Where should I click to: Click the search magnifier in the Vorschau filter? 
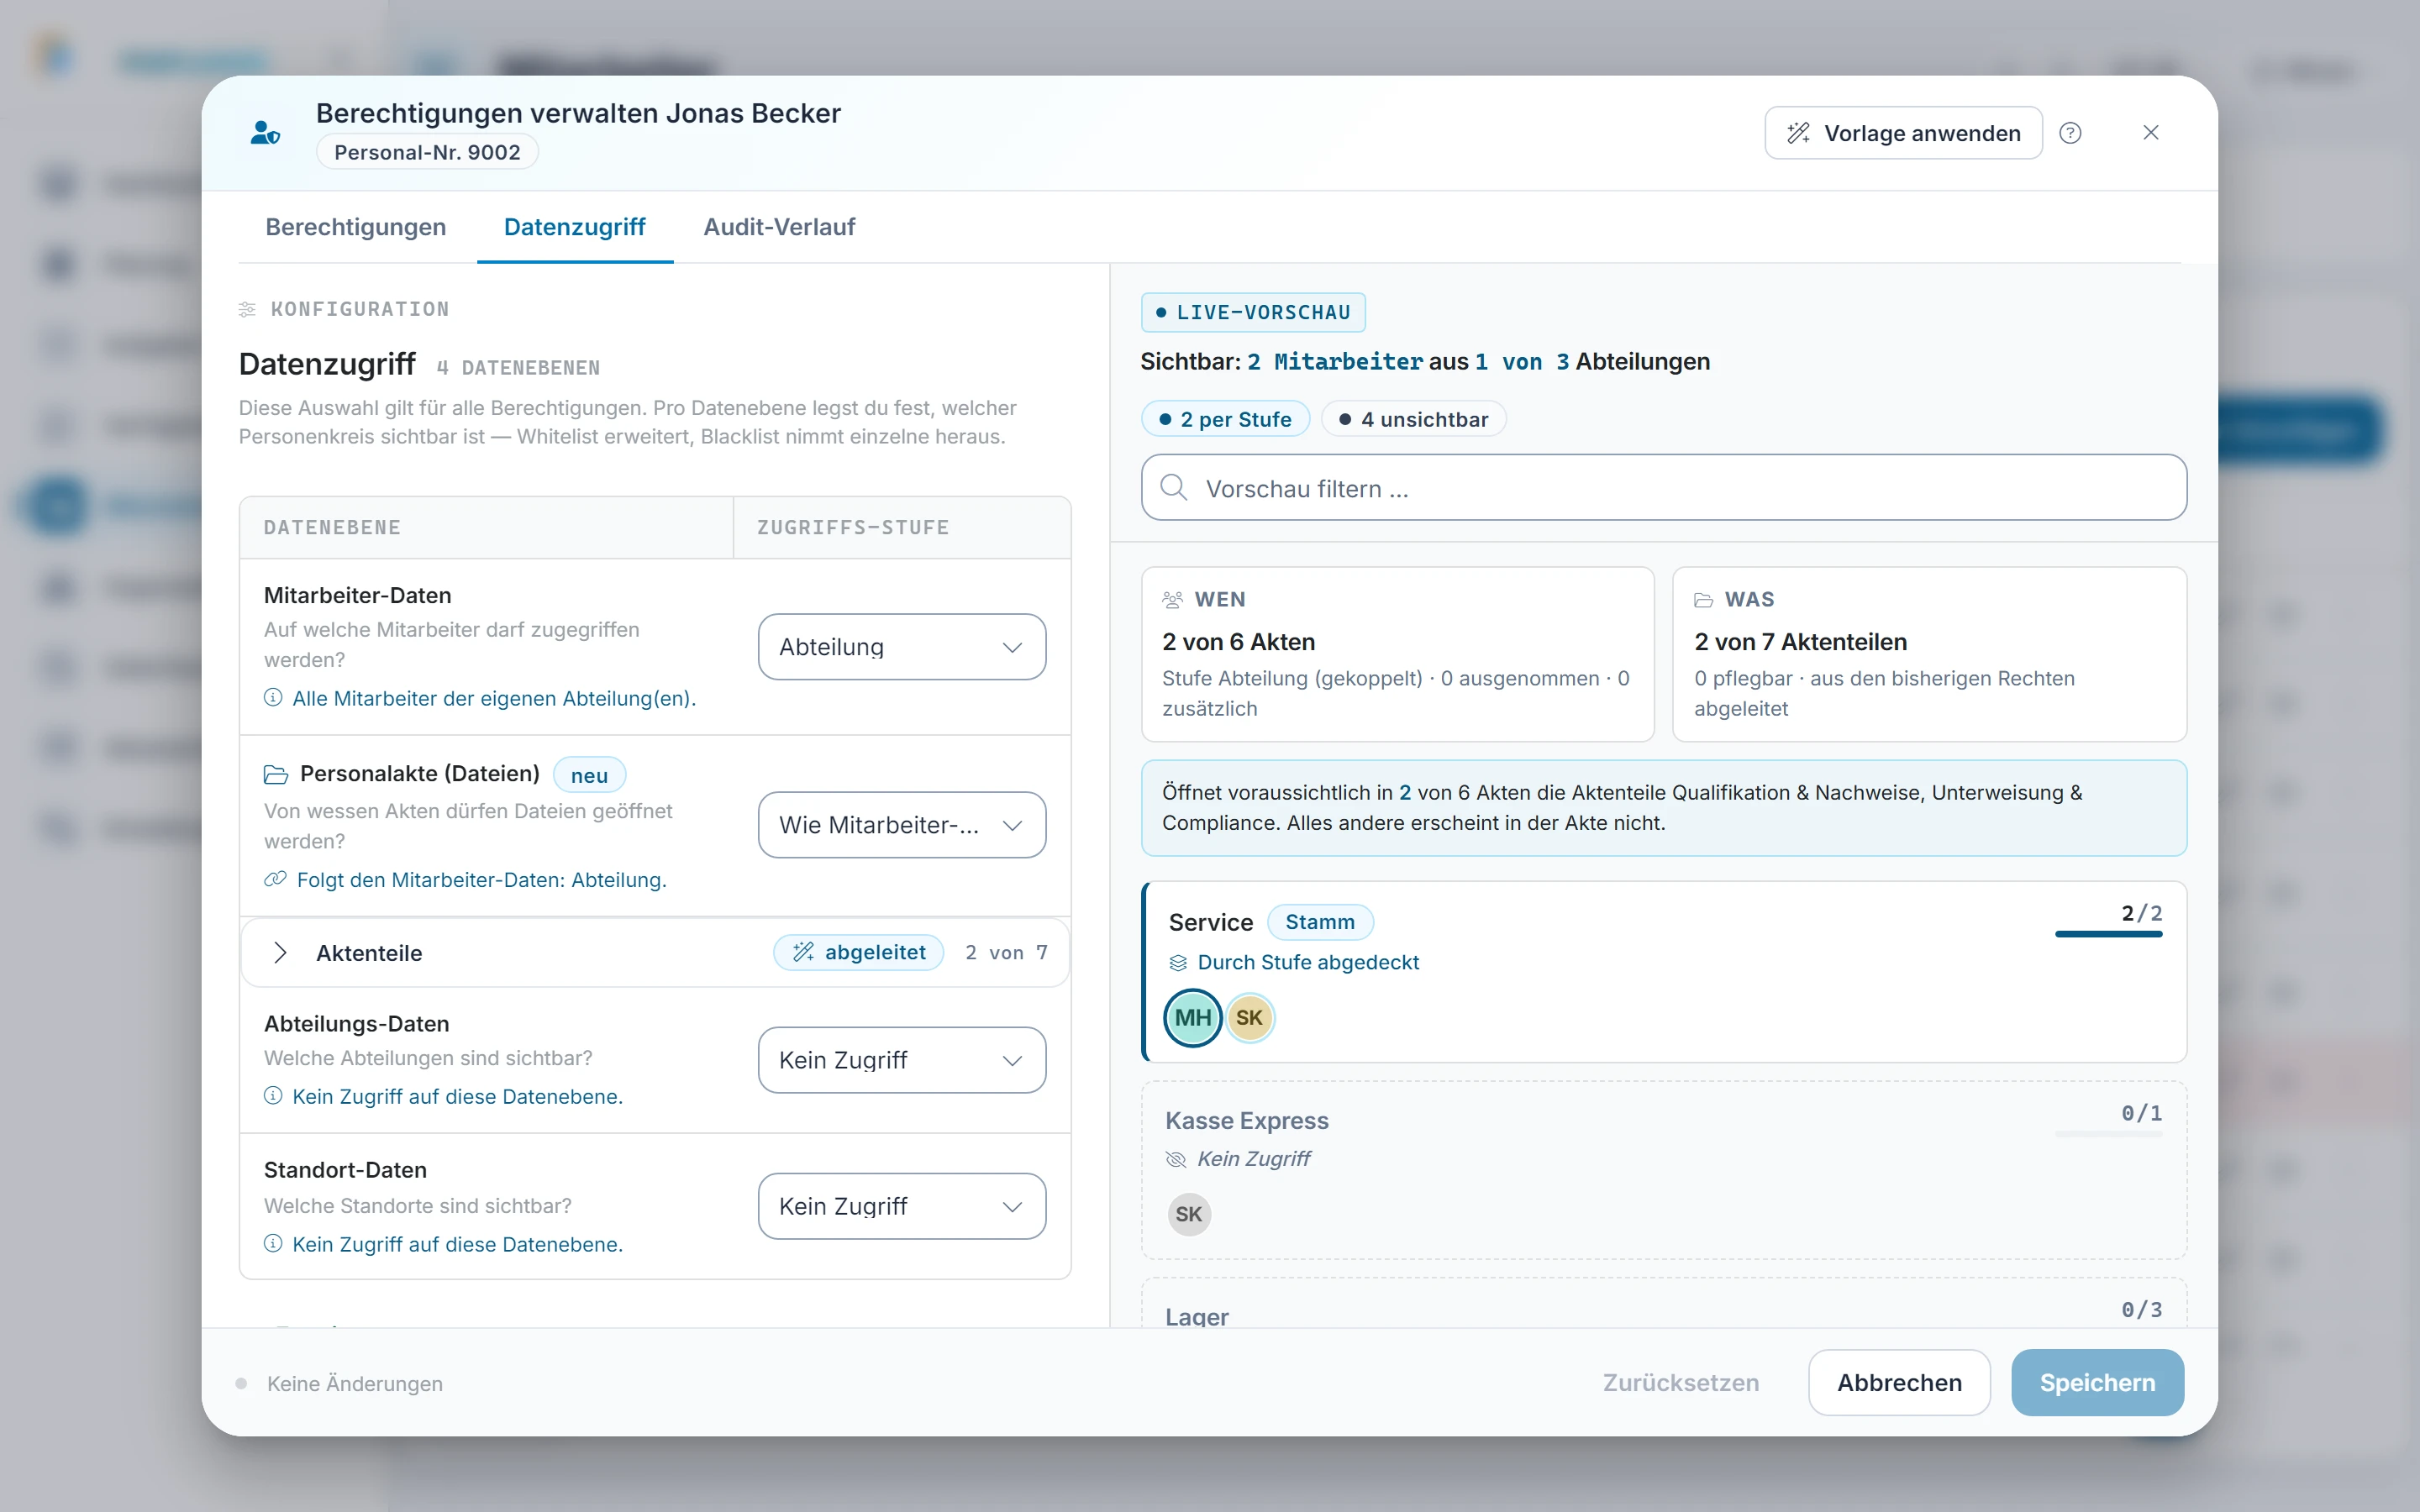click(1174, 488)
